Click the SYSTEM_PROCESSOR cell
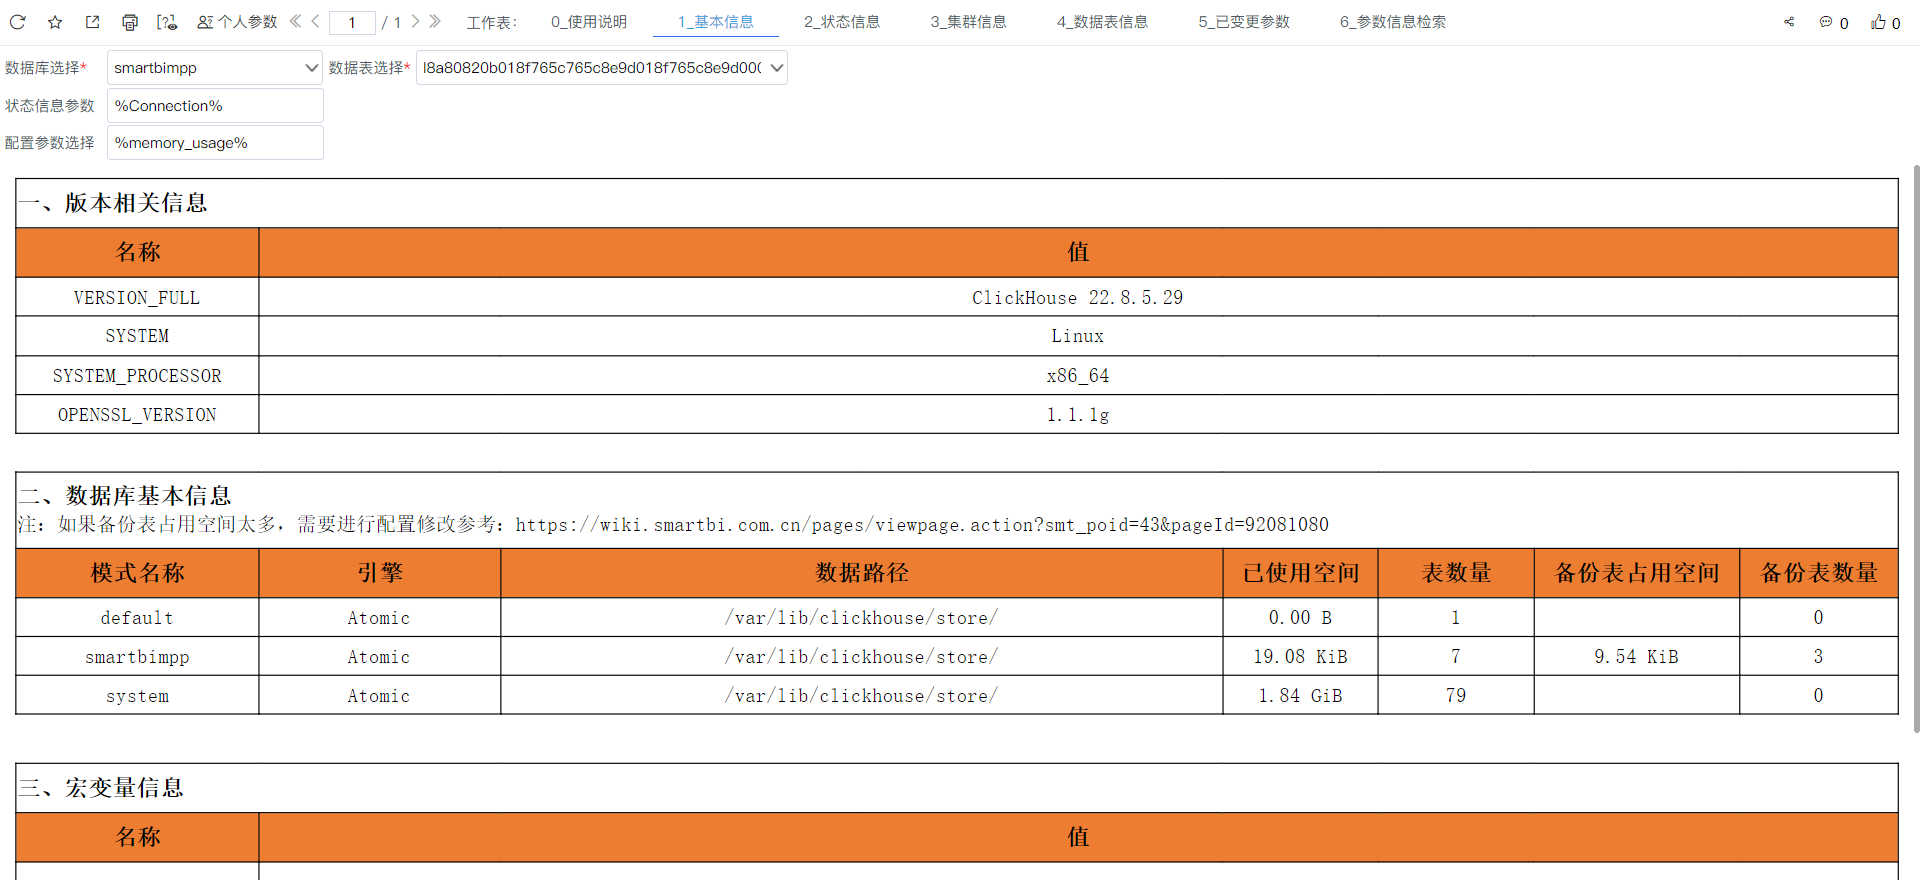1920x880 pixels. pos(137,376)
